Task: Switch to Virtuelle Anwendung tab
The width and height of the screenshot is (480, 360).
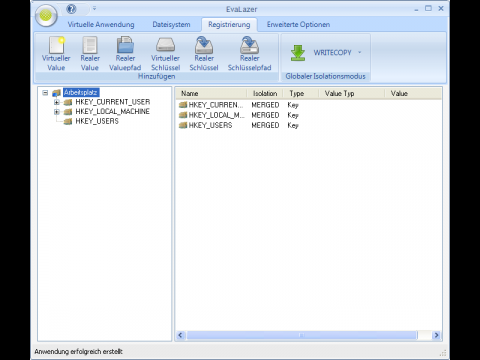Action: pos(101,25)
